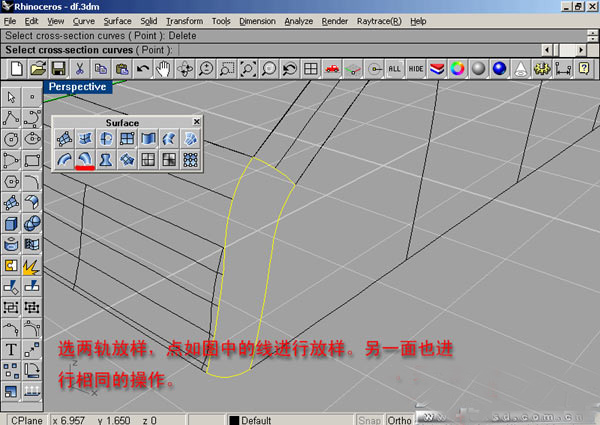600x425 pixels.
Task: Click the Edit Layers stack icon
Action: (x=437, y=68)
